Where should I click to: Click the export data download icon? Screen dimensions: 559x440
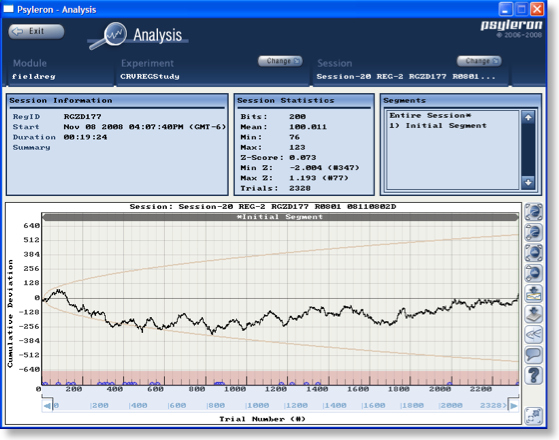coord(533,314)
